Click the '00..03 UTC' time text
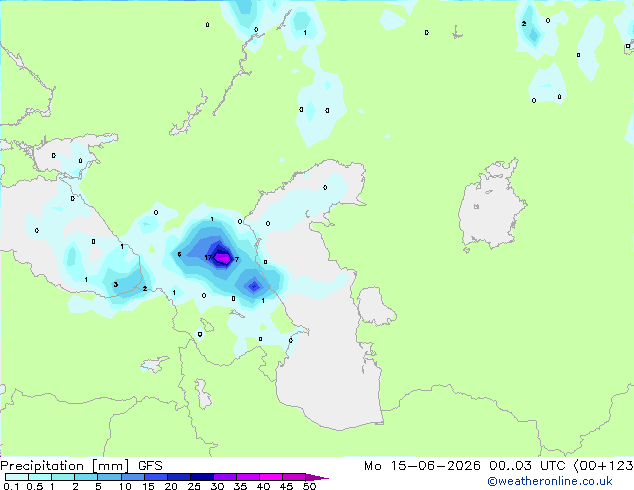 click(527, 466)
